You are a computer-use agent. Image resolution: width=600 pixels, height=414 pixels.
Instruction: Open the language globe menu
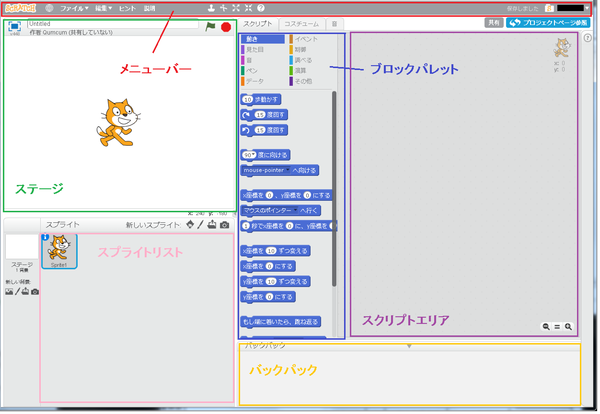[49, 8]
